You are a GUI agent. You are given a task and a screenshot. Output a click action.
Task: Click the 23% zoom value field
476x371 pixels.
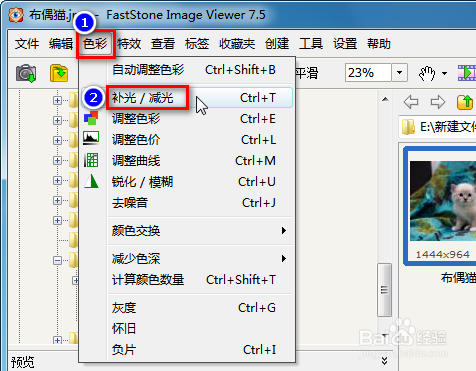point(368,72)
